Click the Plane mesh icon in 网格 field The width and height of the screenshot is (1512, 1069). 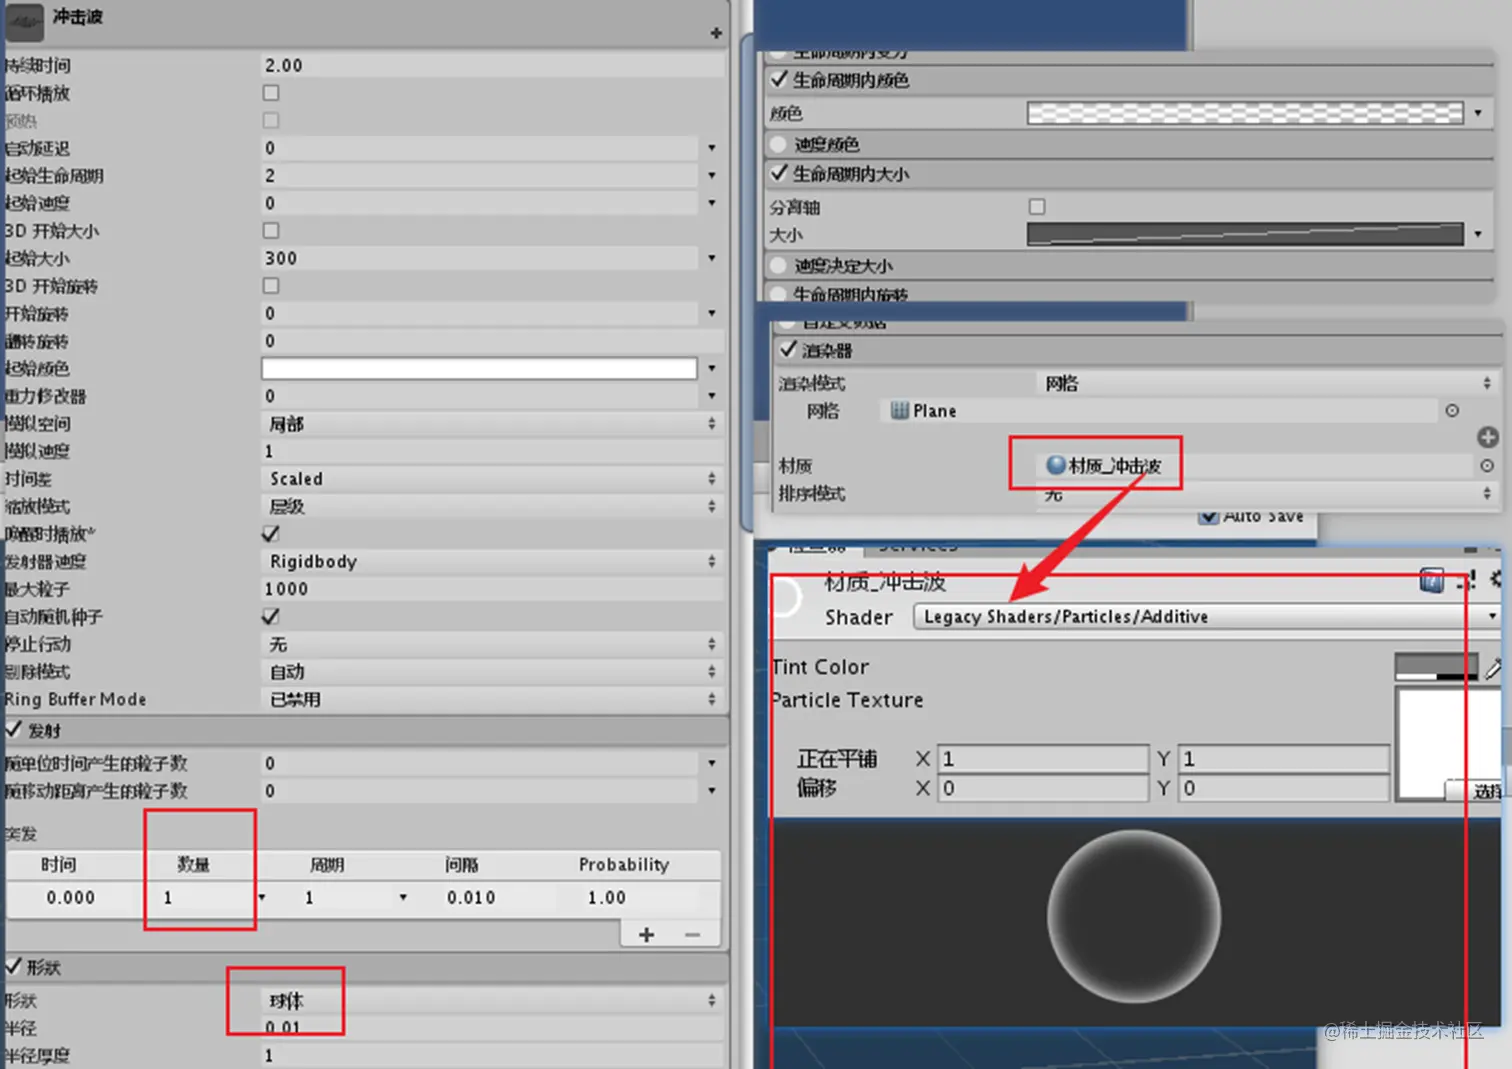pos(900,410)
